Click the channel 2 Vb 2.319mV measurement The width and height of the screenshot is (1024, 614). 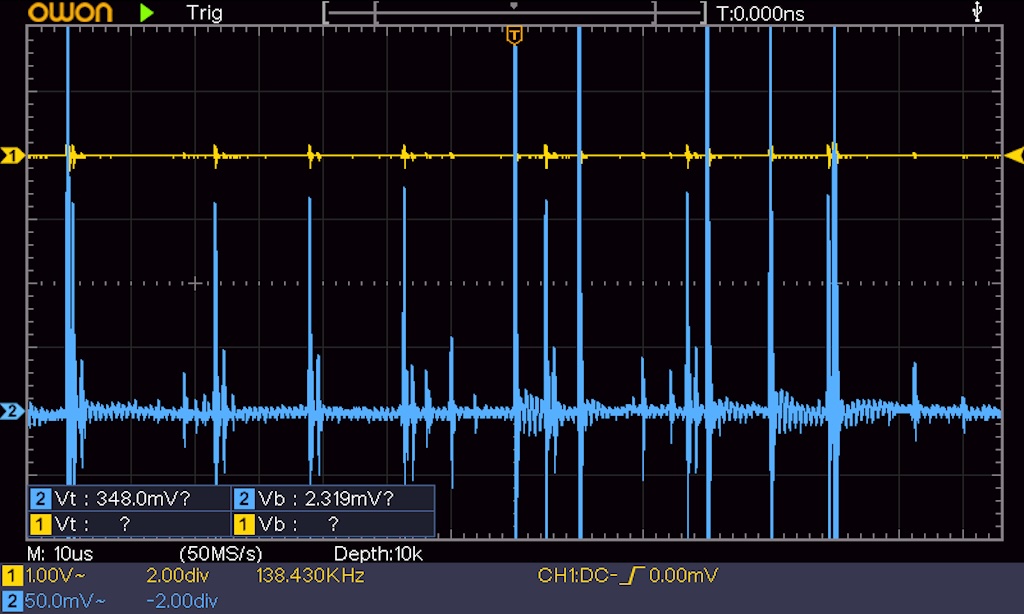[333, 498]
